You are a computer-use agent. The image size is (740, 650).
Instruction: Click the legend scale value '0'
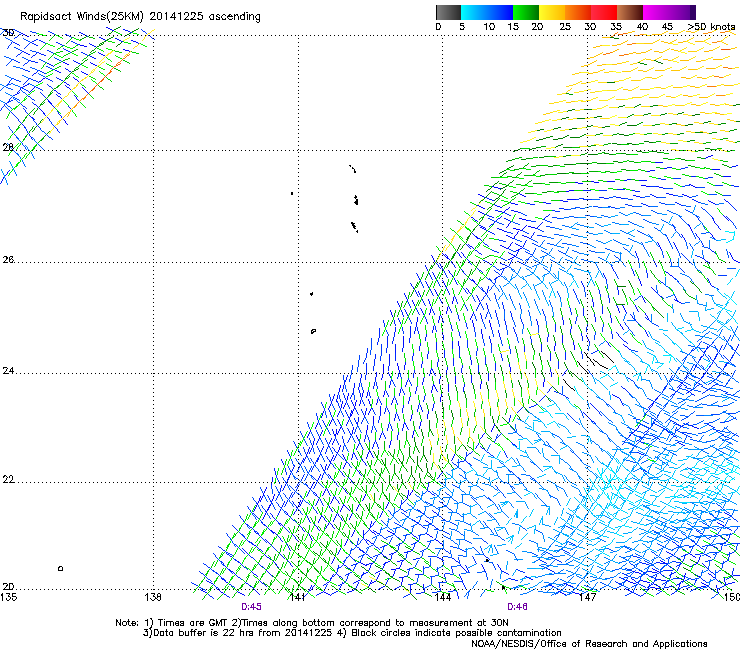[438, 27]
